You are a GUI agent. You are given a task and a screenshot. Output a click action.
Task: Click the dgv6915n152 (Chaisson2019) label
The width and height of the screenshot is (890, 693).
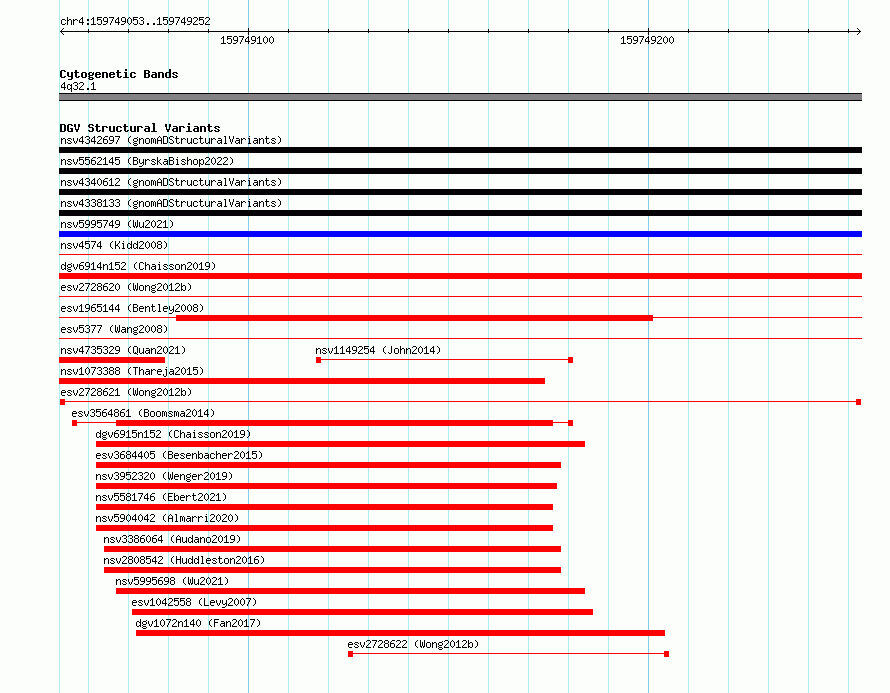click(x=173, y=434)
